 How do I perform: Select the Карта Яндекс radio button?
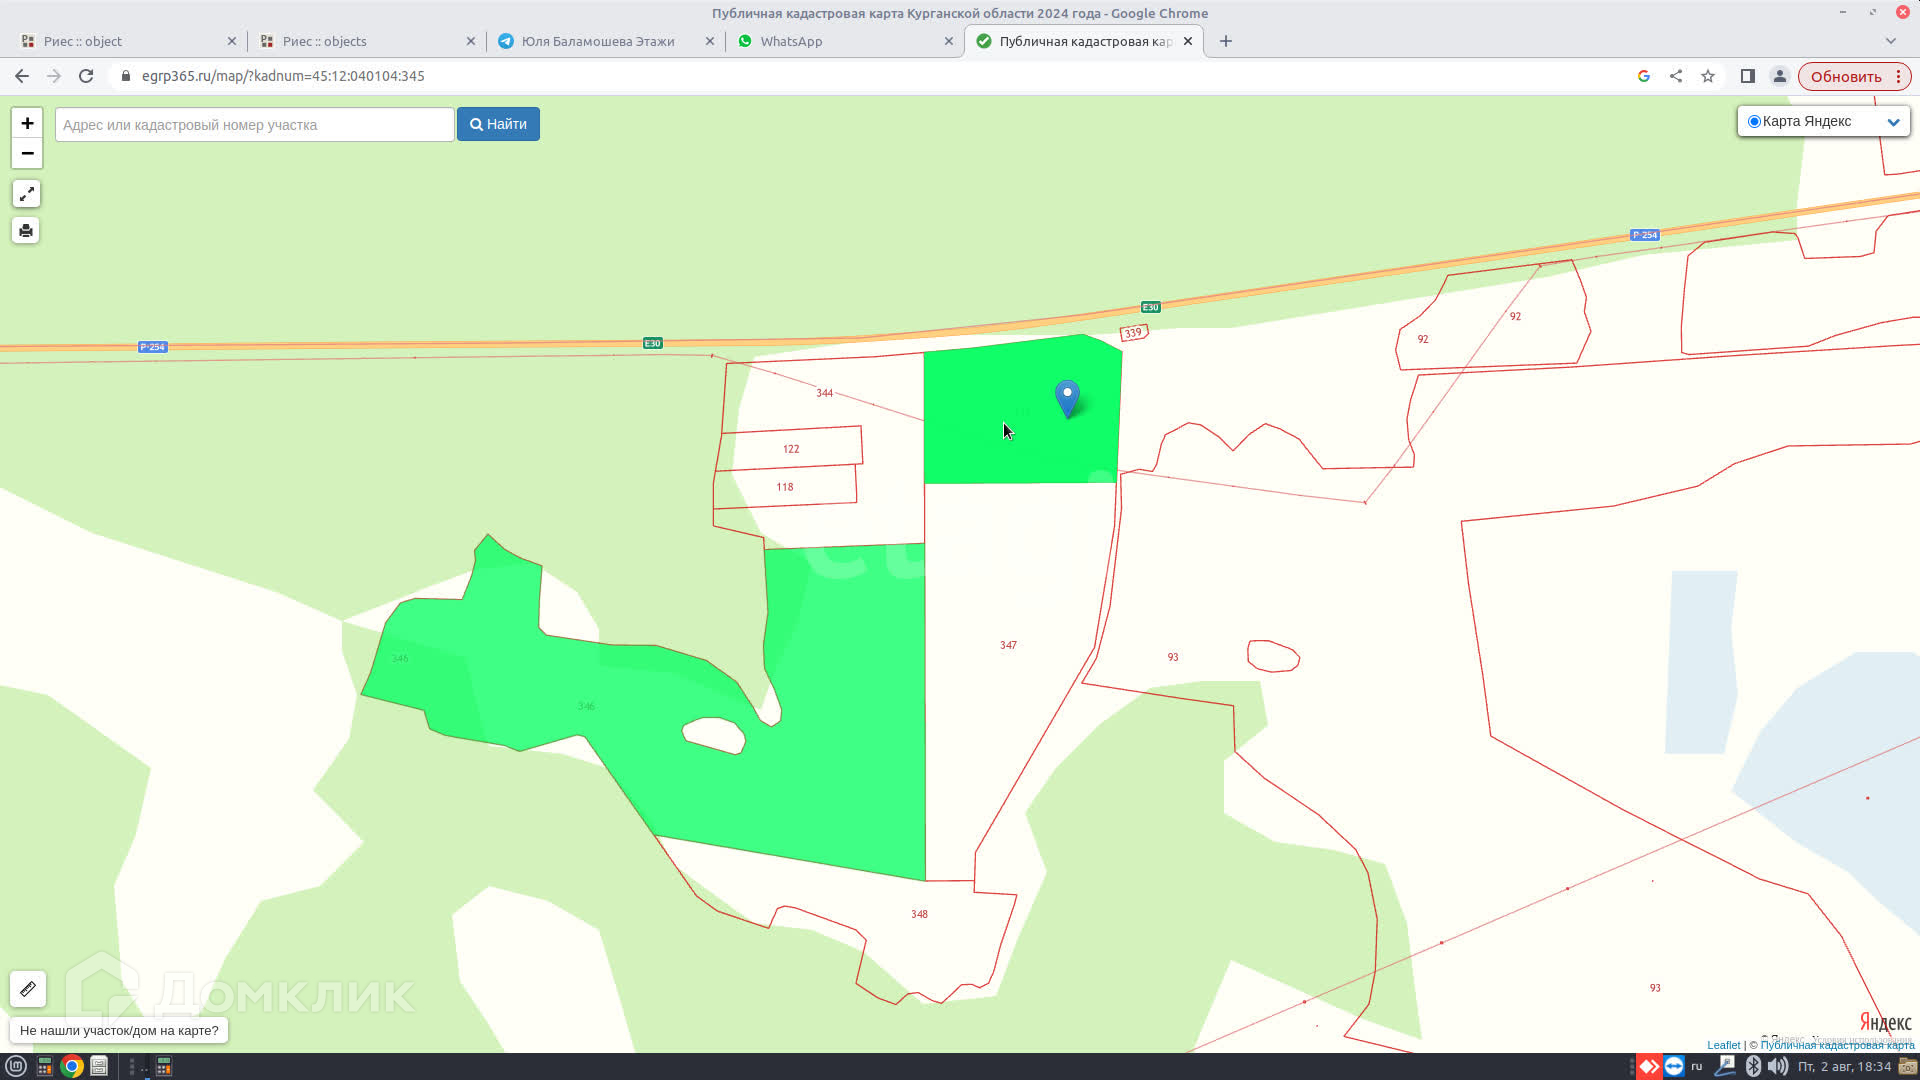(1754, 122)
